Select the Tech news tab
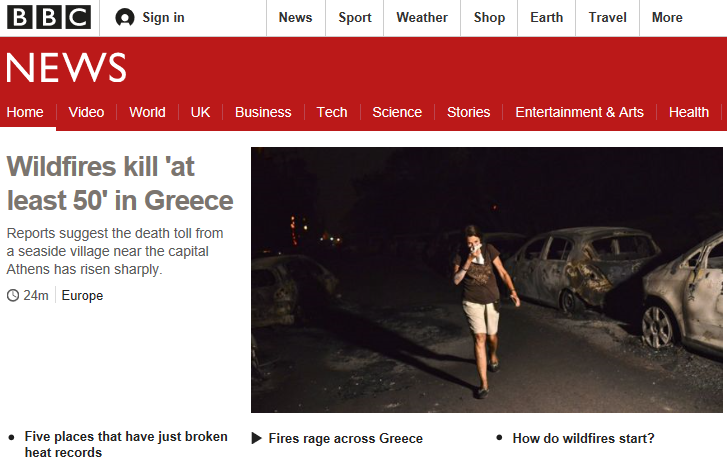The width and height of the screenshot is (727, 475). 332,112
